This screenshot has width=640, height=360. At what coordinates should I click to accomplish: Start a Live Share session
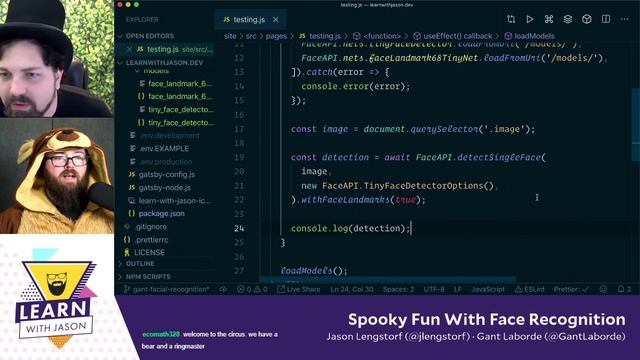tap(299, 289)
